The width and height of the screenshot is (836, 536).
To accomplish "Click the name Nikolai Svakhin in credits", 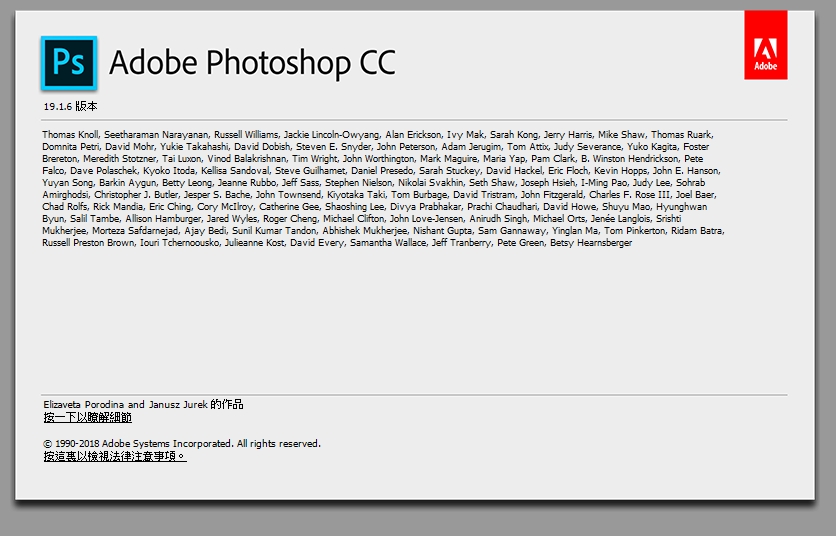I will point(430,182).
